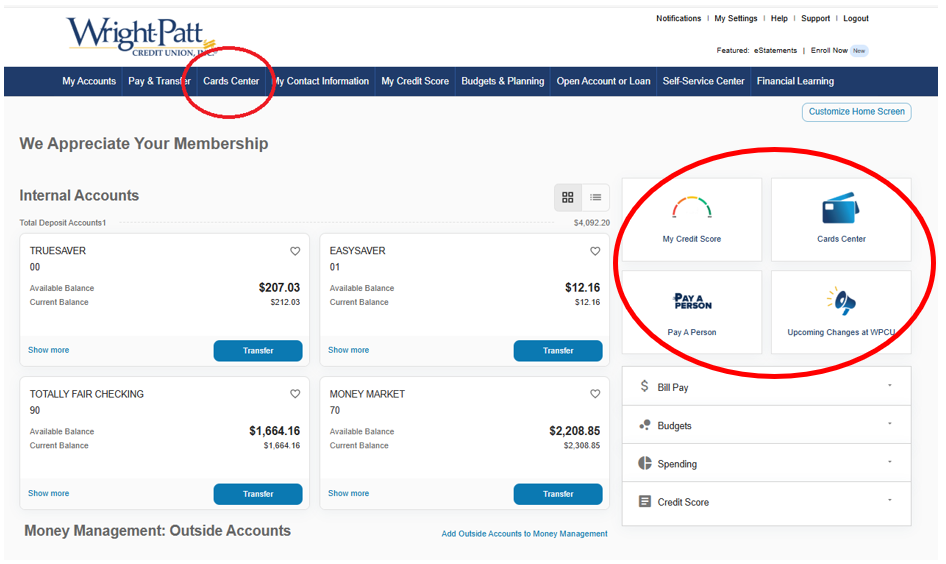Open Upcoming Changes at WPCU megaphone tile
Screen dimensions: 946x564
[841, 312]
